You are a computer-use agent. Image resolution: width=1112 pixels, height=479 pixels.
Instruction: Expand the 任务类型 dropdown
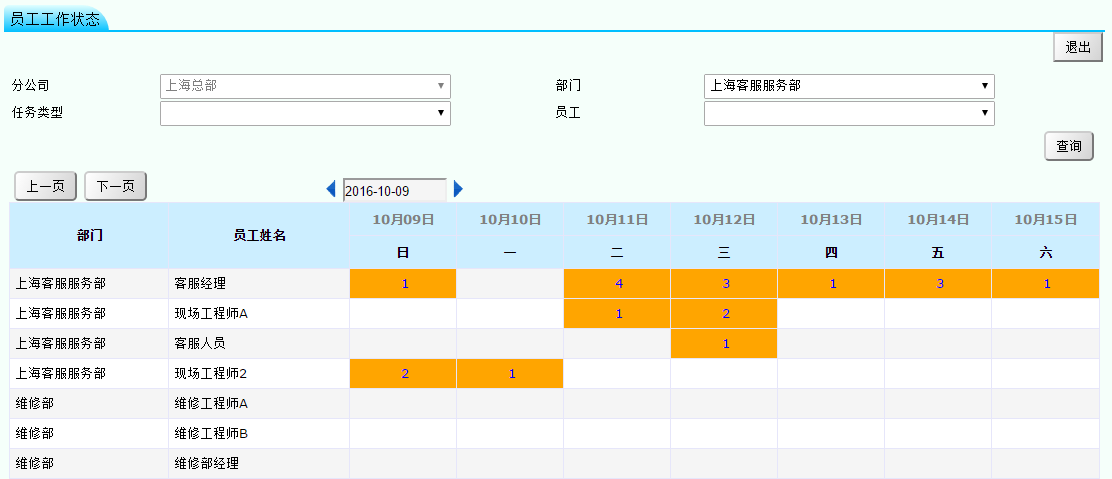tap(305, 114)
